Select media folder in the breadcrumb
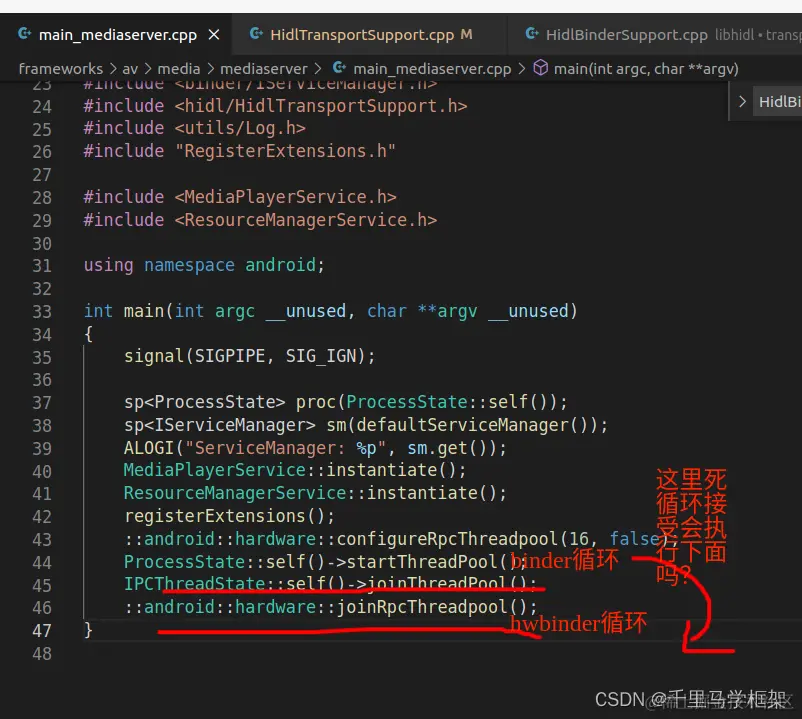Screen dimensions: 802x719 (x=179, y=69)
